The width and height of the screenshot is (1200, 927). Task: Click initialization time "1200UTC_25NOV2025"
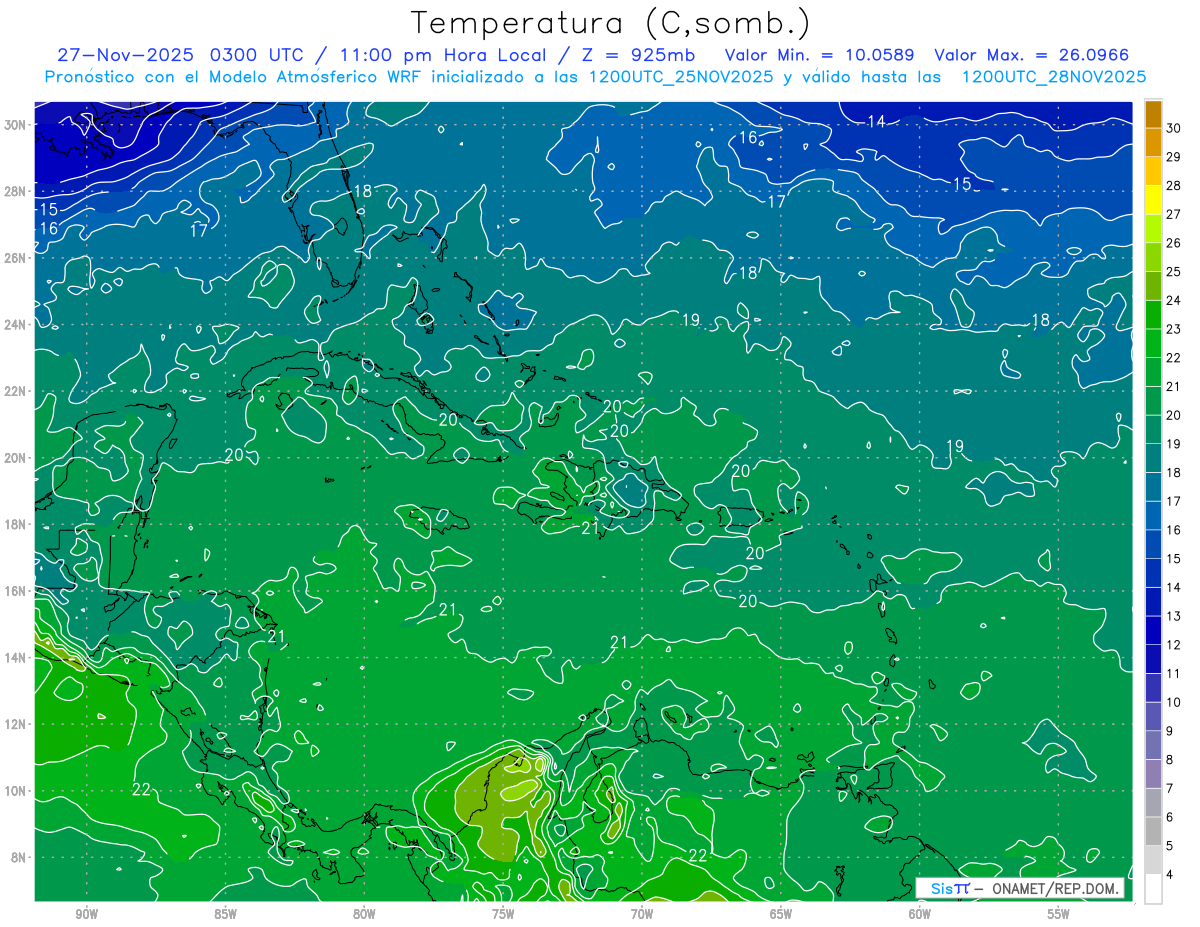pyautogui.click(x=681, y=77)
